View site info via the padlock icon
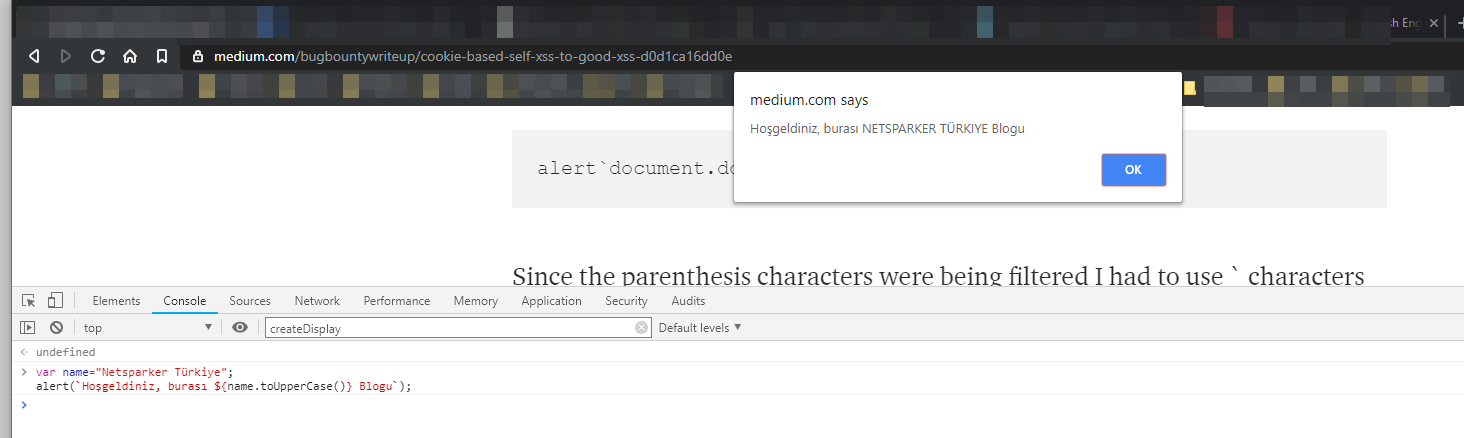This screenshot has height=438, width=1464. click(x=198, y=56)
